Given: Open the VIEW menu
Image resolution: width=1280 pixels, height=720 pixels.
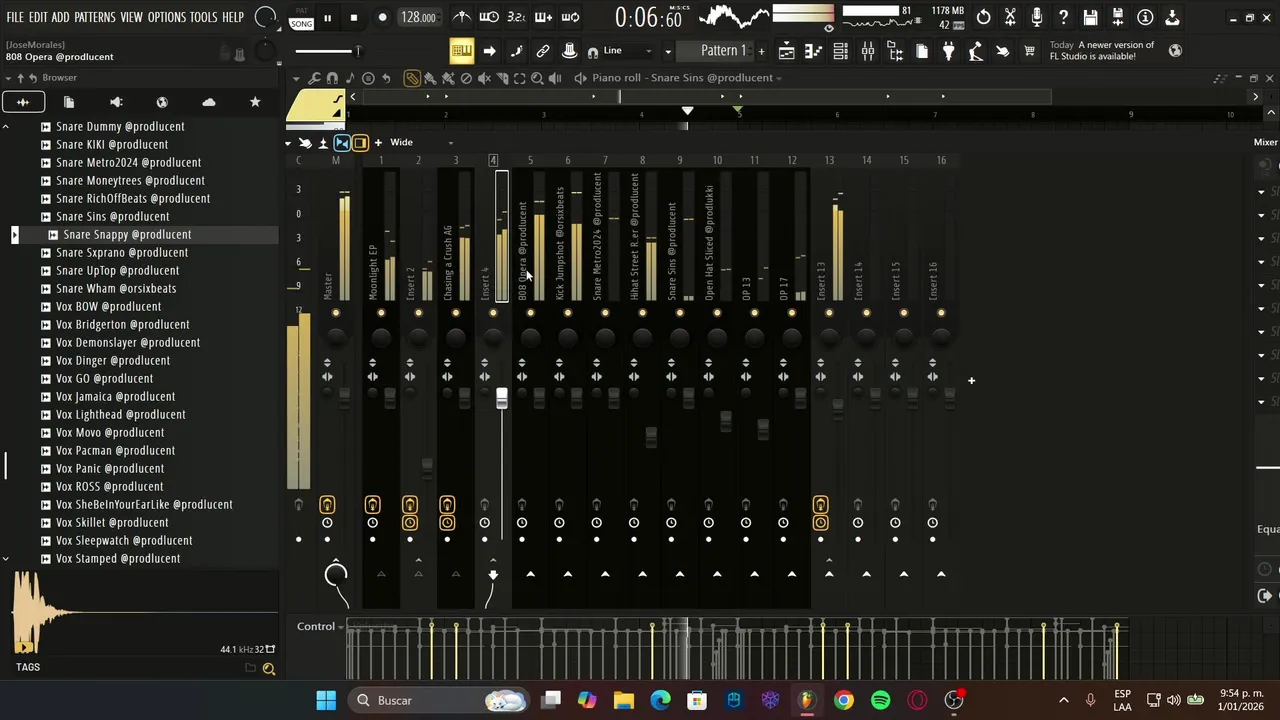Looking at the screenshot, I should 132,17.
